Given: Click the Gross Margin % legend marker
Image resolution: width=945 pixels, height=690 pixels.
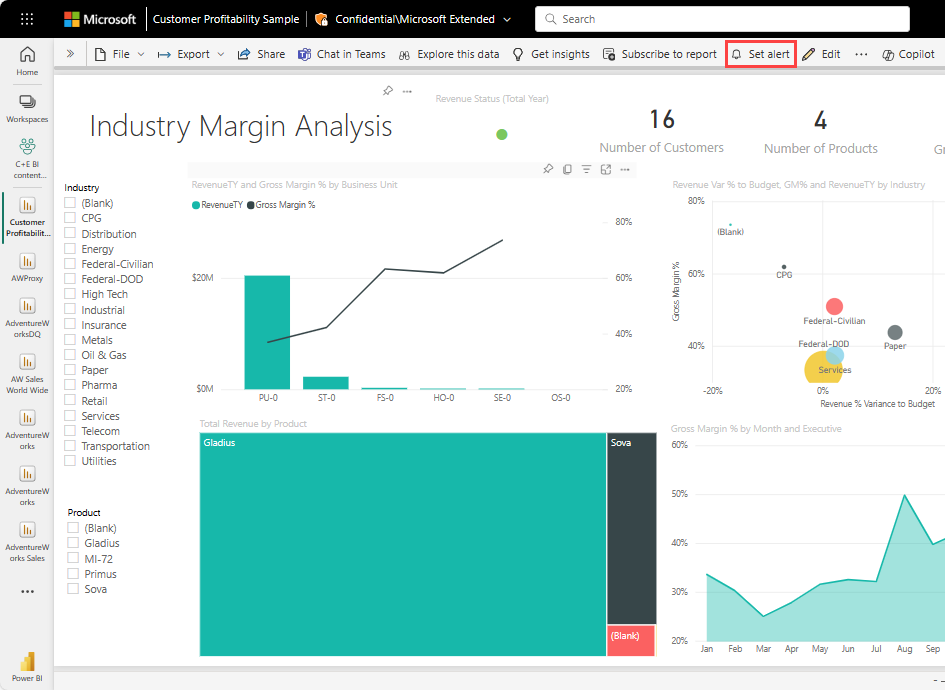Looking at the screenshot, I should click(x=251, y=205).
